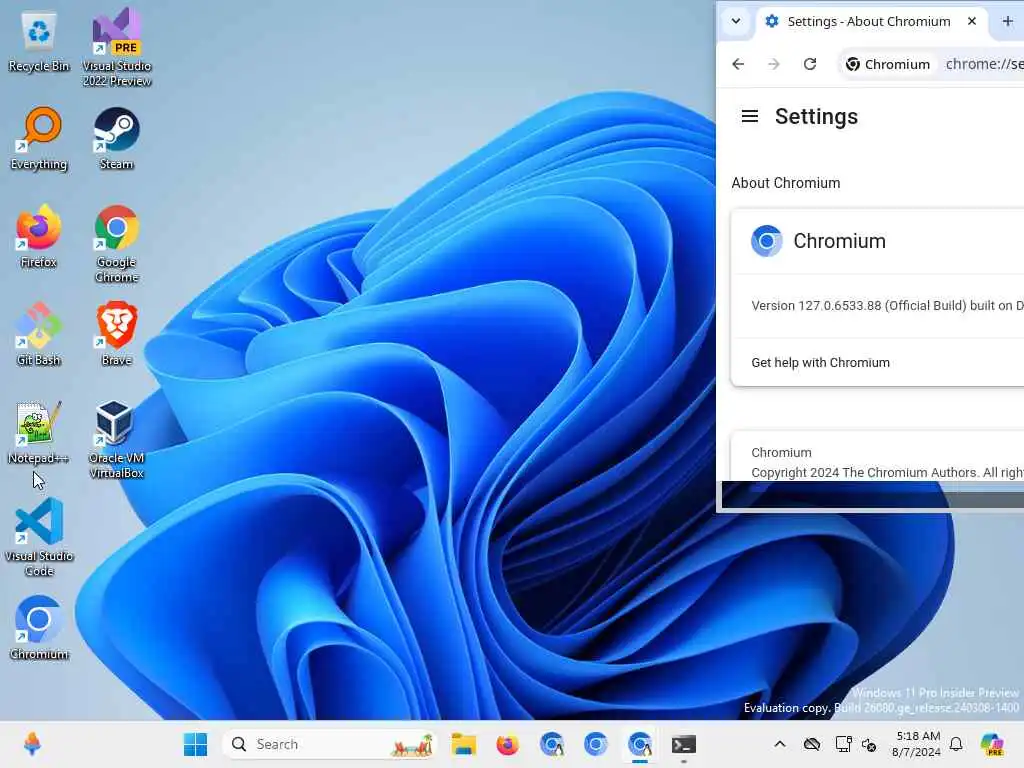Select the Notepad++ desktop shortcut
Viewport: 1024px width, 768px height.
39,432
